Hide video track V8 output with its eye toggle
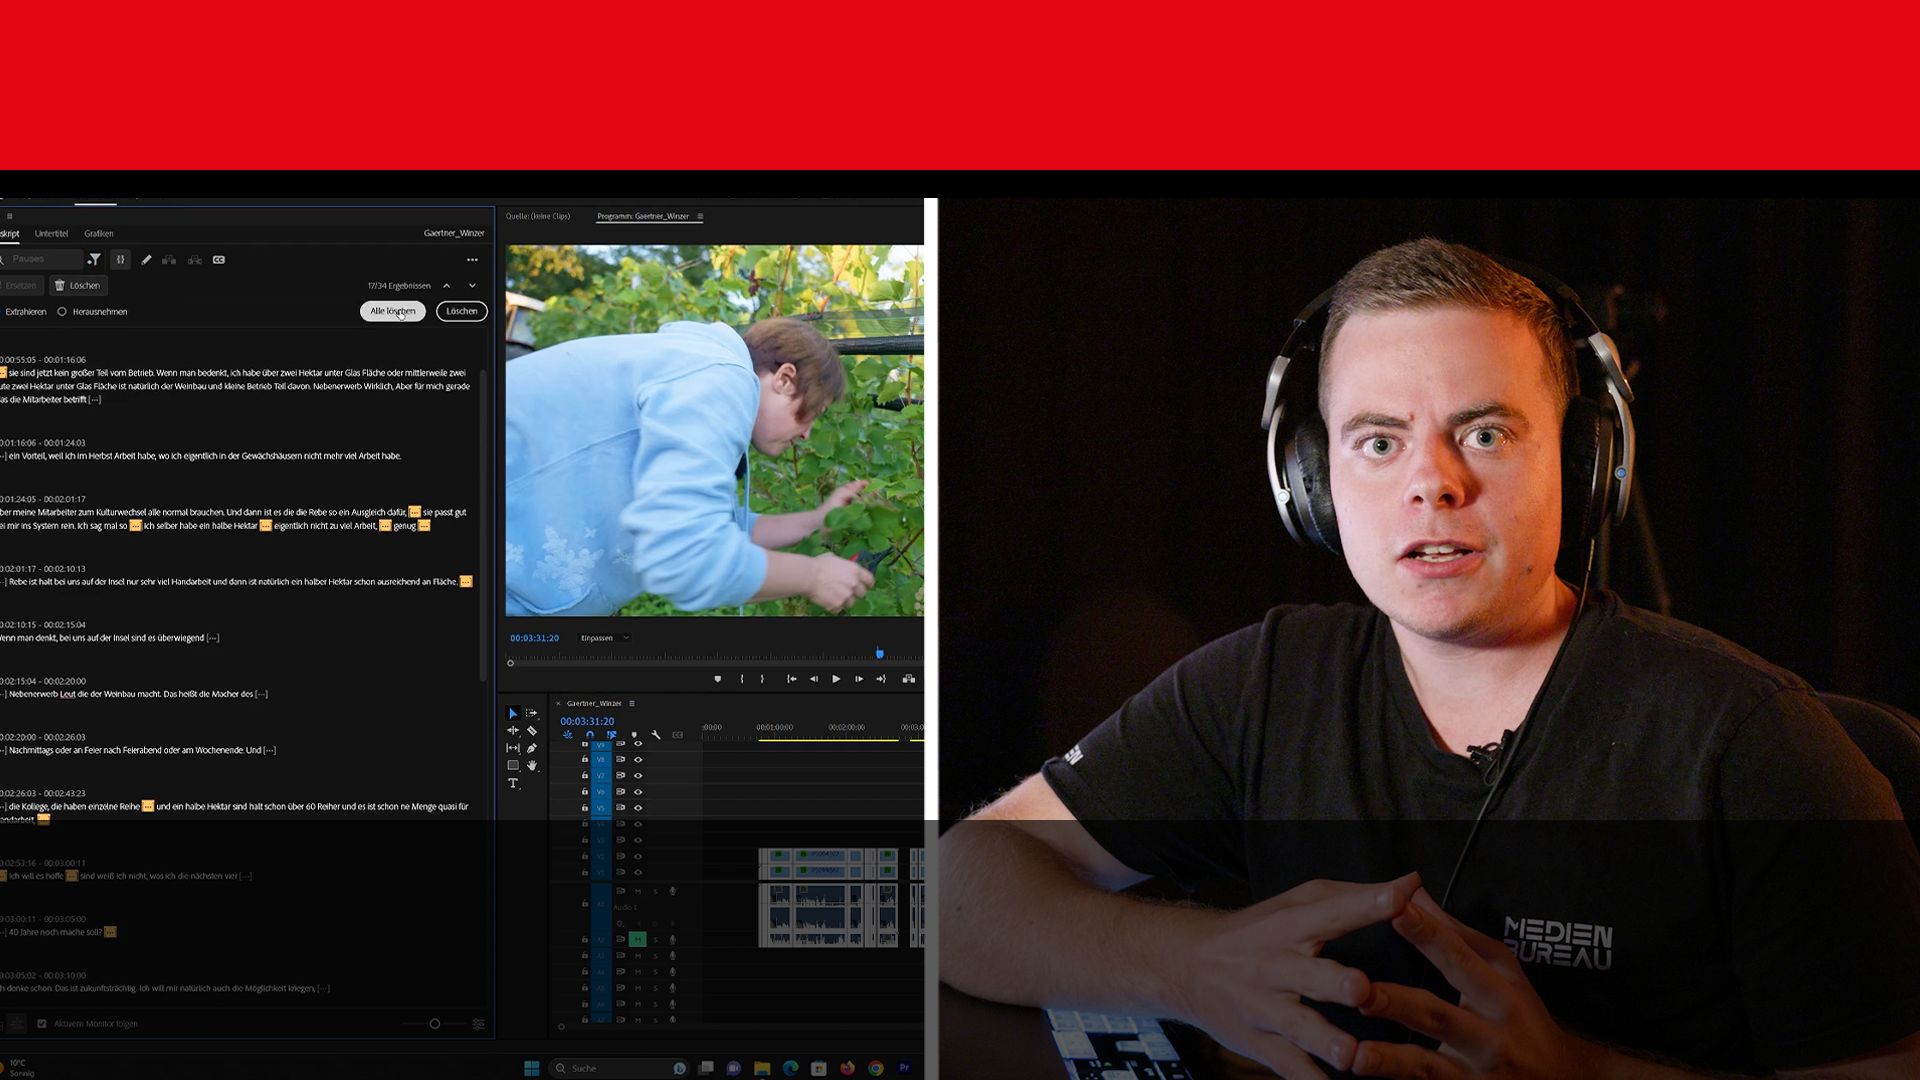Screen dimensions: 1920x1080 (x=638, y=759)
